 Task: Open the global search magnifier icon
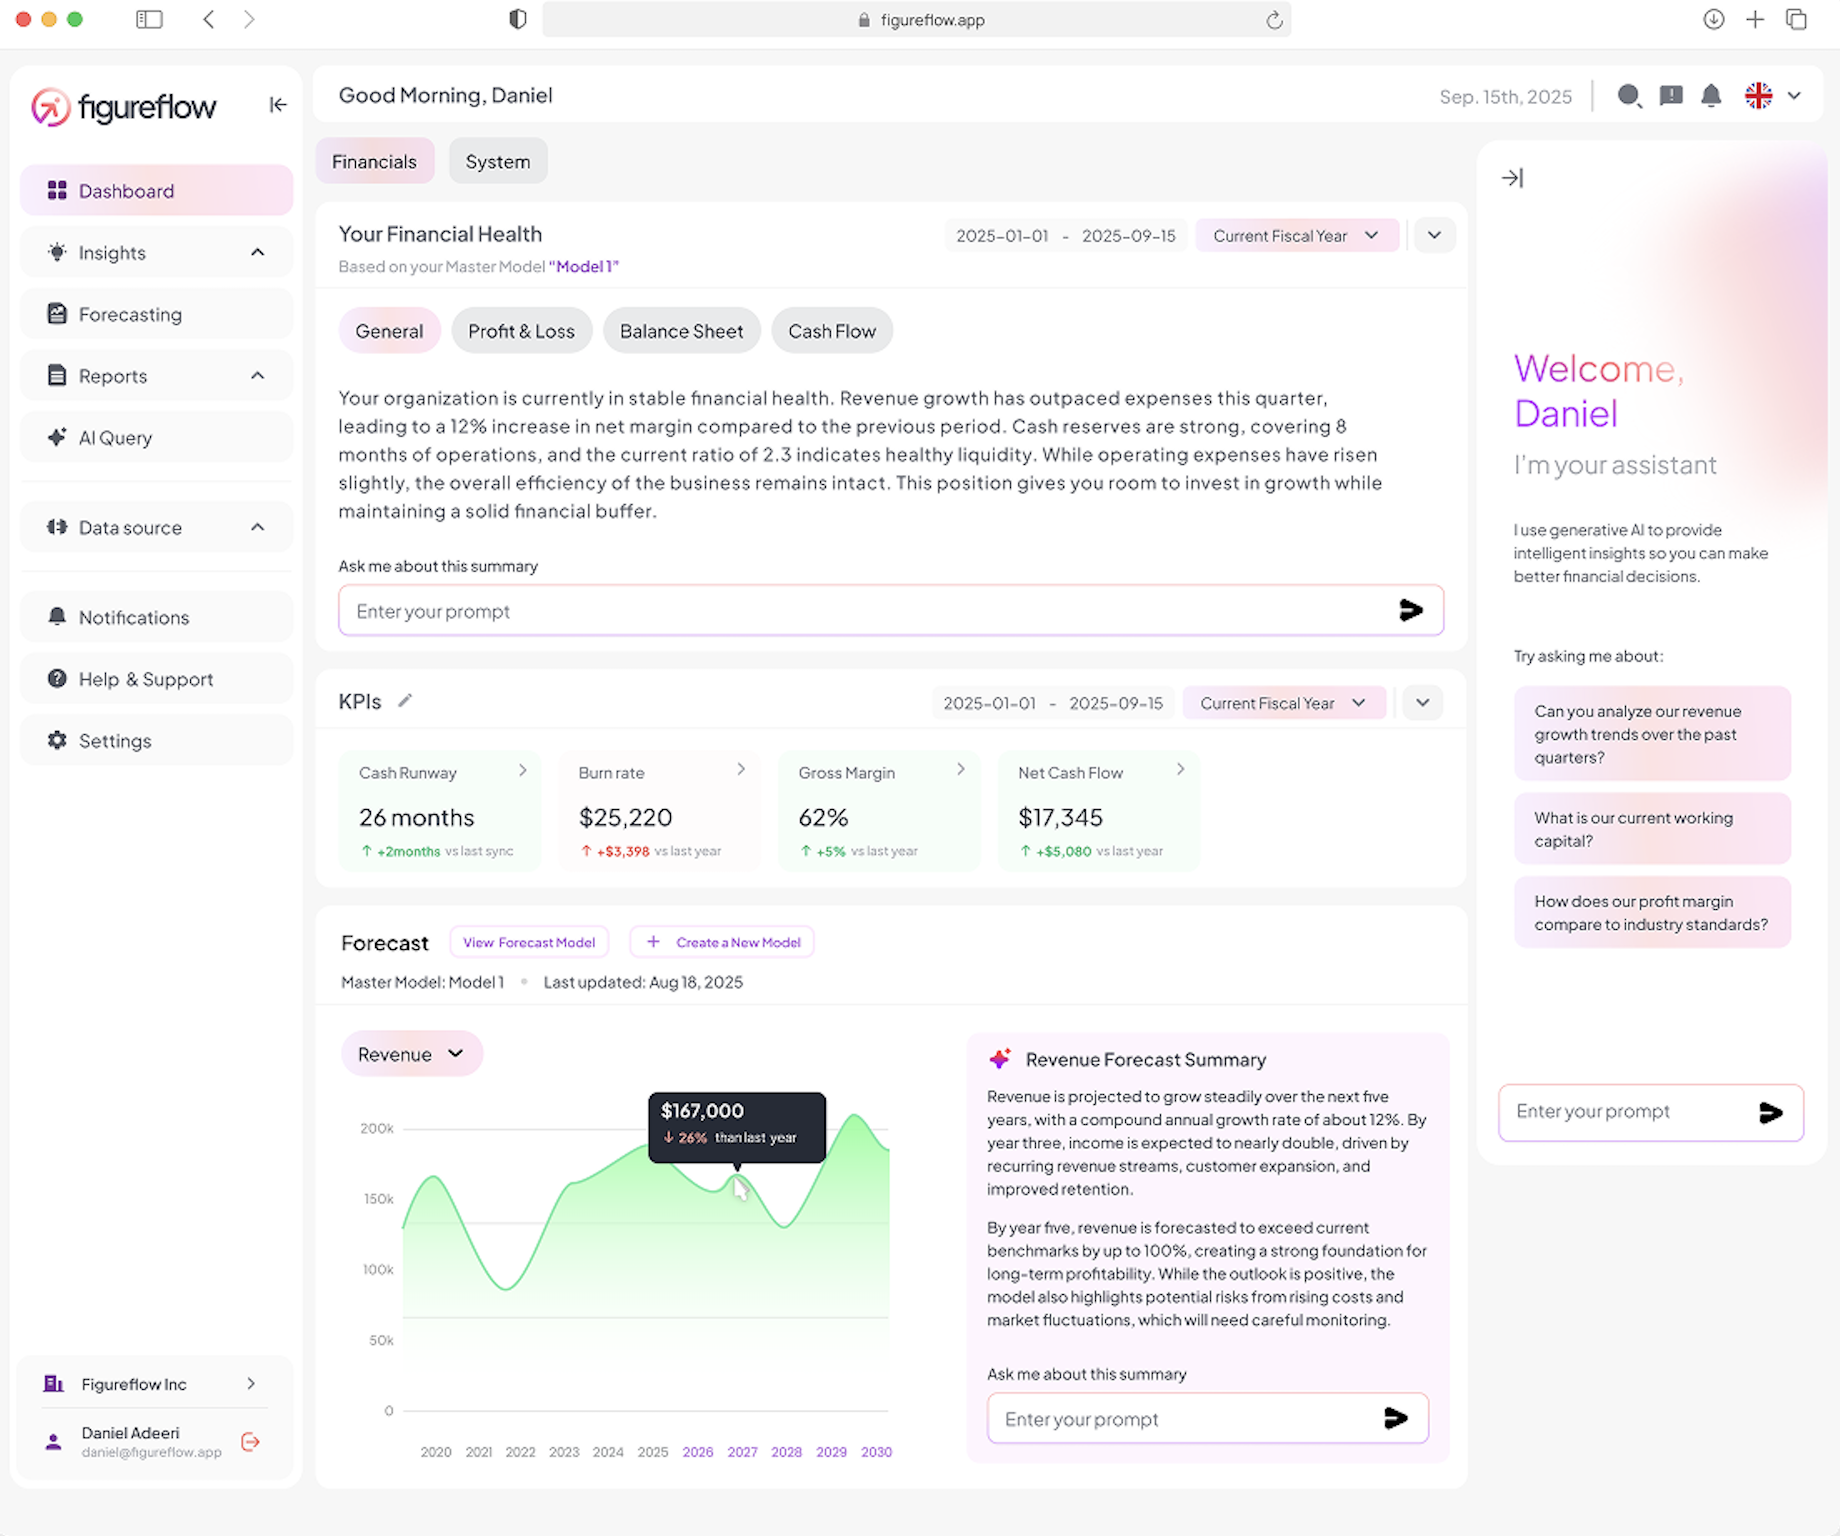pyautogui.click(x=1629, y=96)
